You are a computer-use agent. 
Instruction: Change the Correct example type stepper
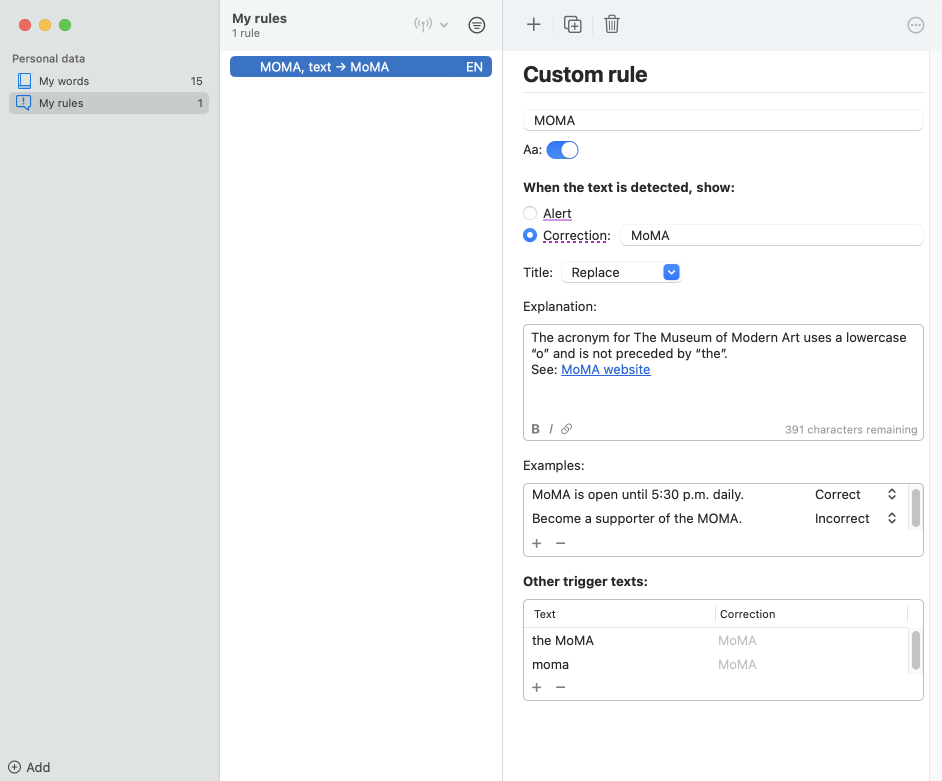pos(891,494)
